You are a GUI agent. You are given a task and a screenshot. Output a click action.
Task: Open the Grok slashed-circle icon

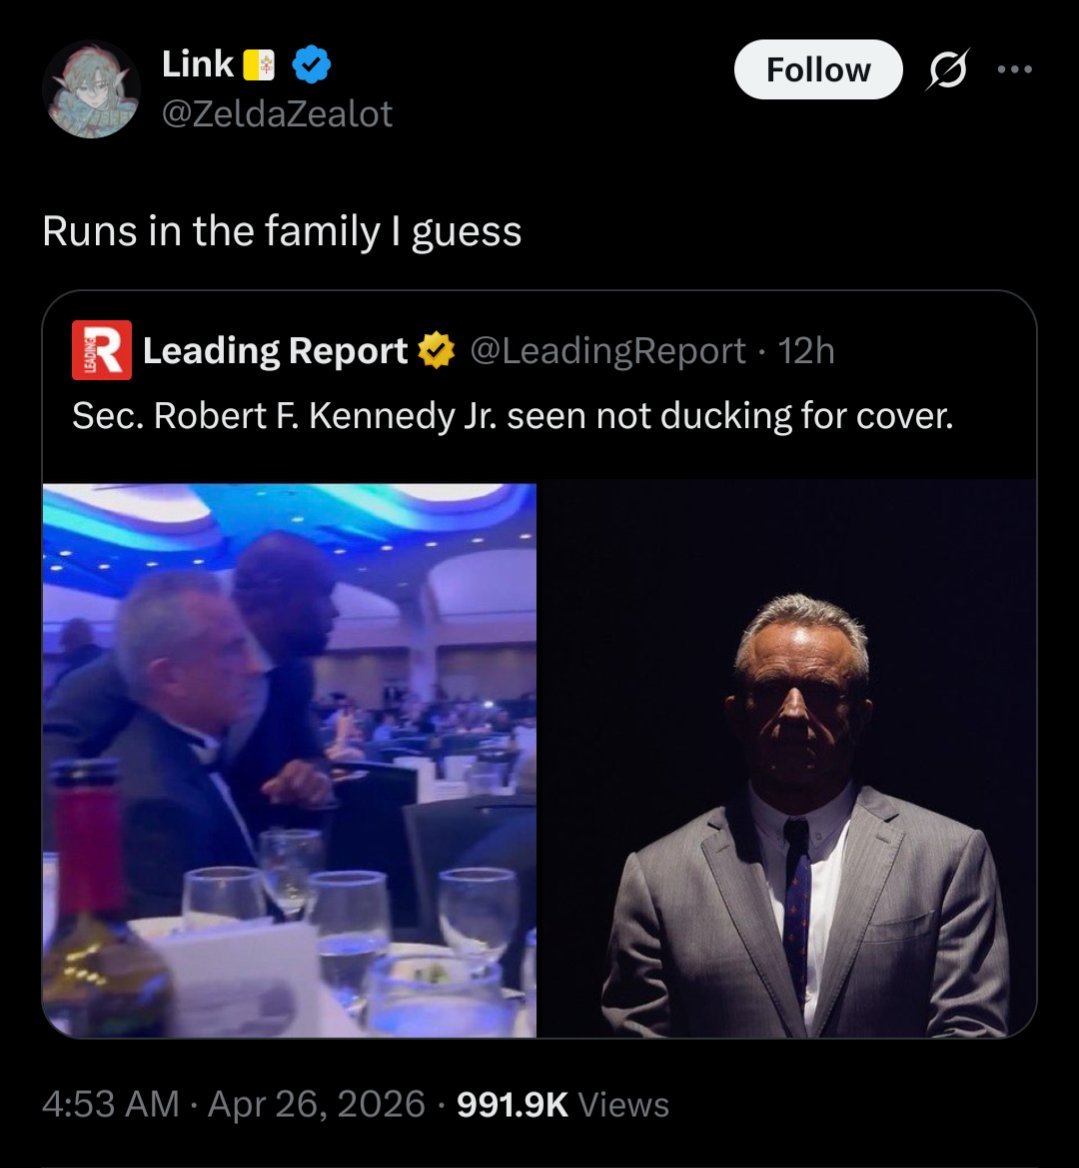pyautogui.click(x=947, y=70)
